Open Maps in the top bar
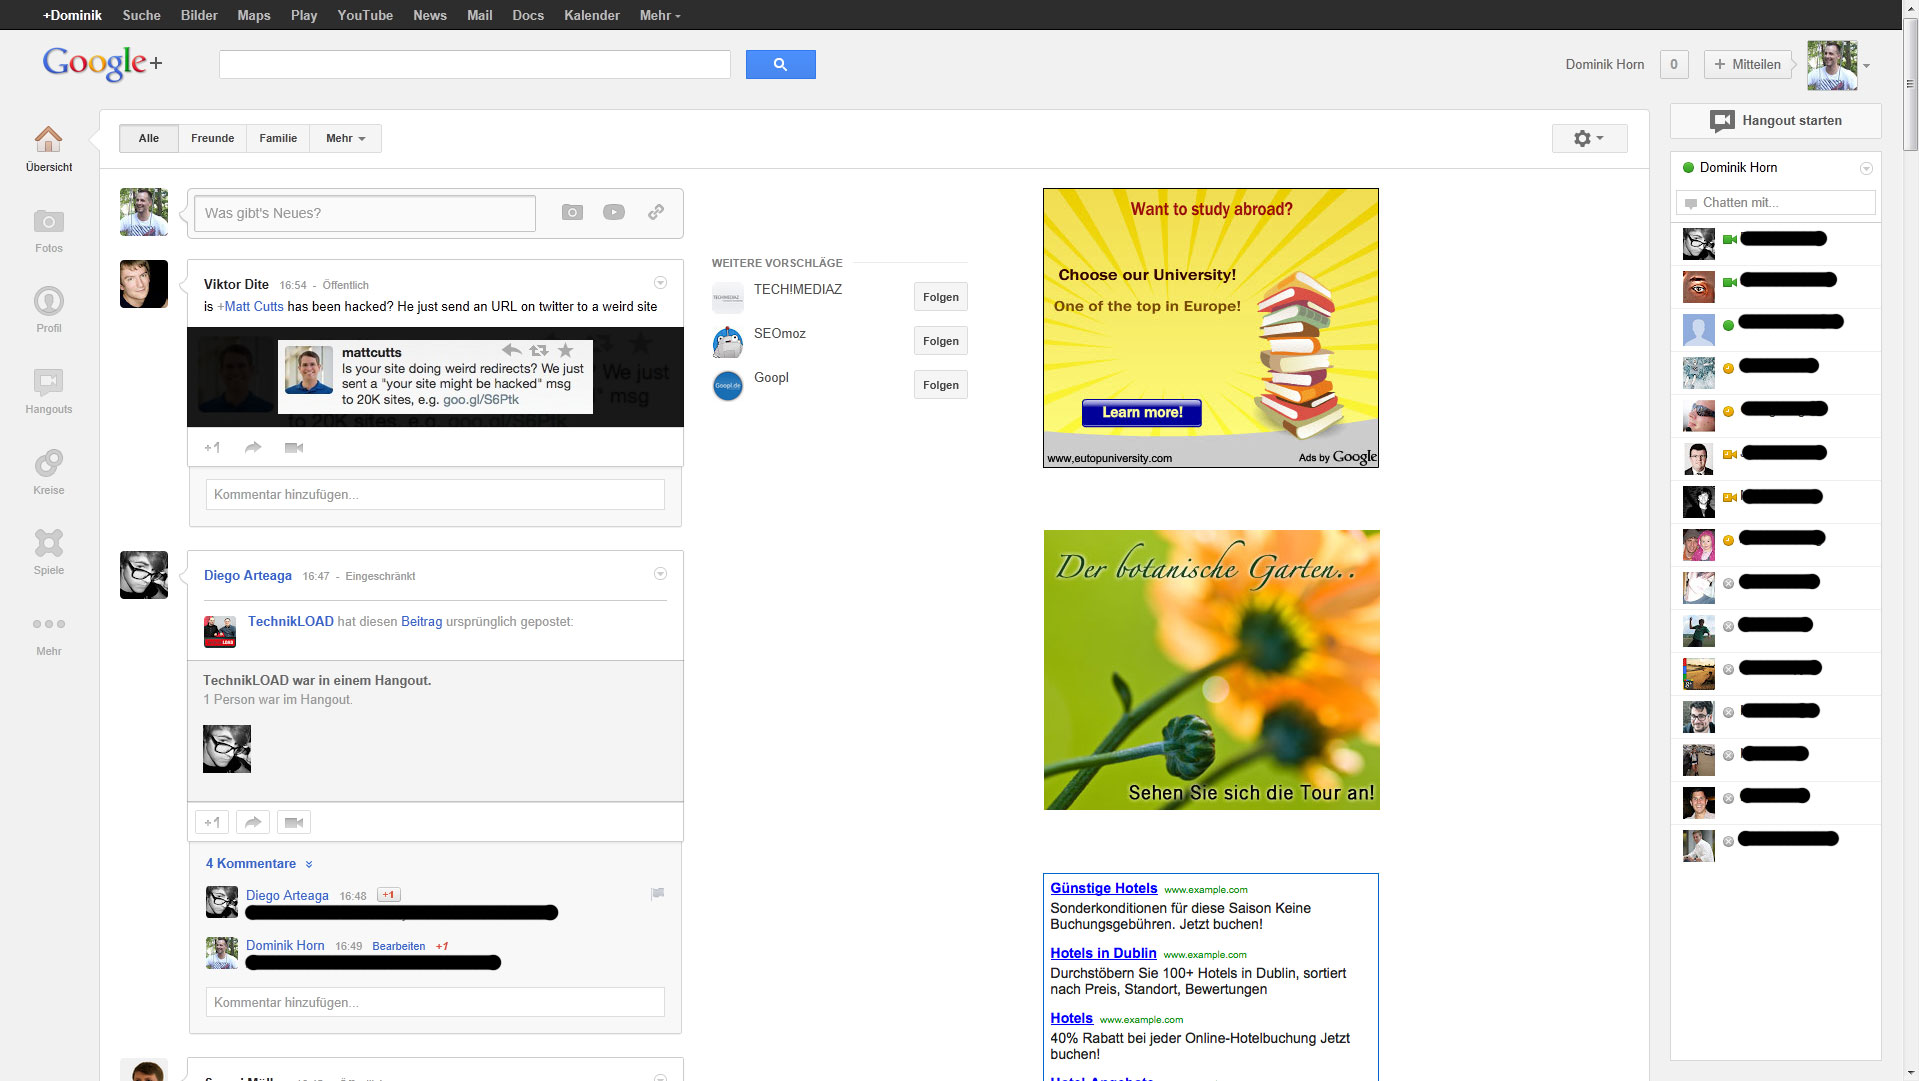The image size is (1919, 1081). point(254,15)
